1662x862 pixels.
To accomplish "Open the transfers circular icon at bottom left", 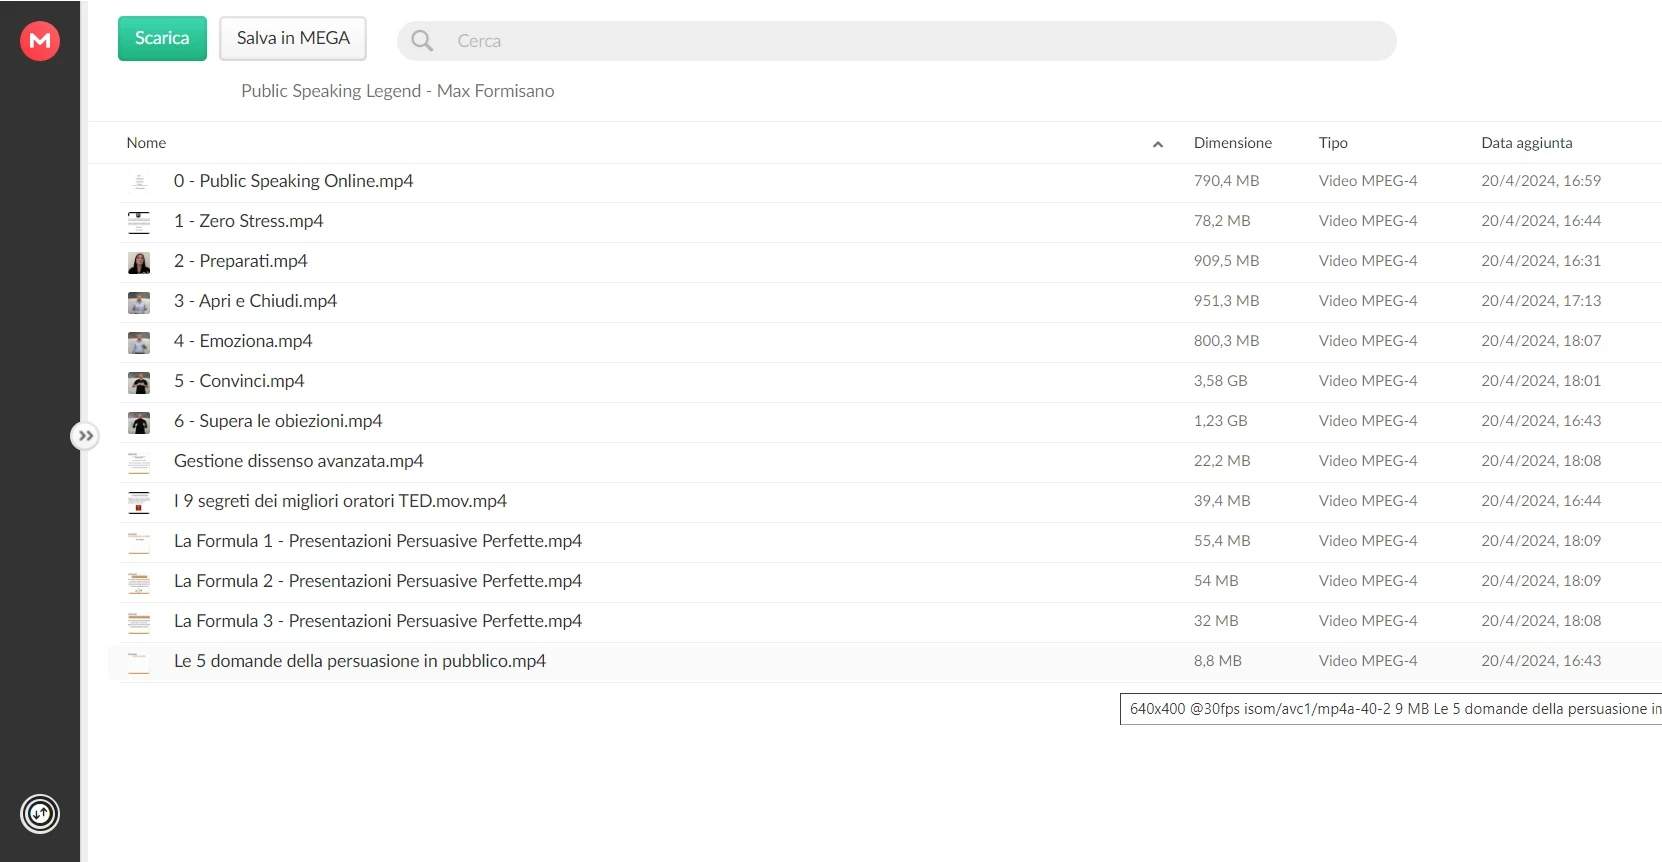I will coord(40,814).
